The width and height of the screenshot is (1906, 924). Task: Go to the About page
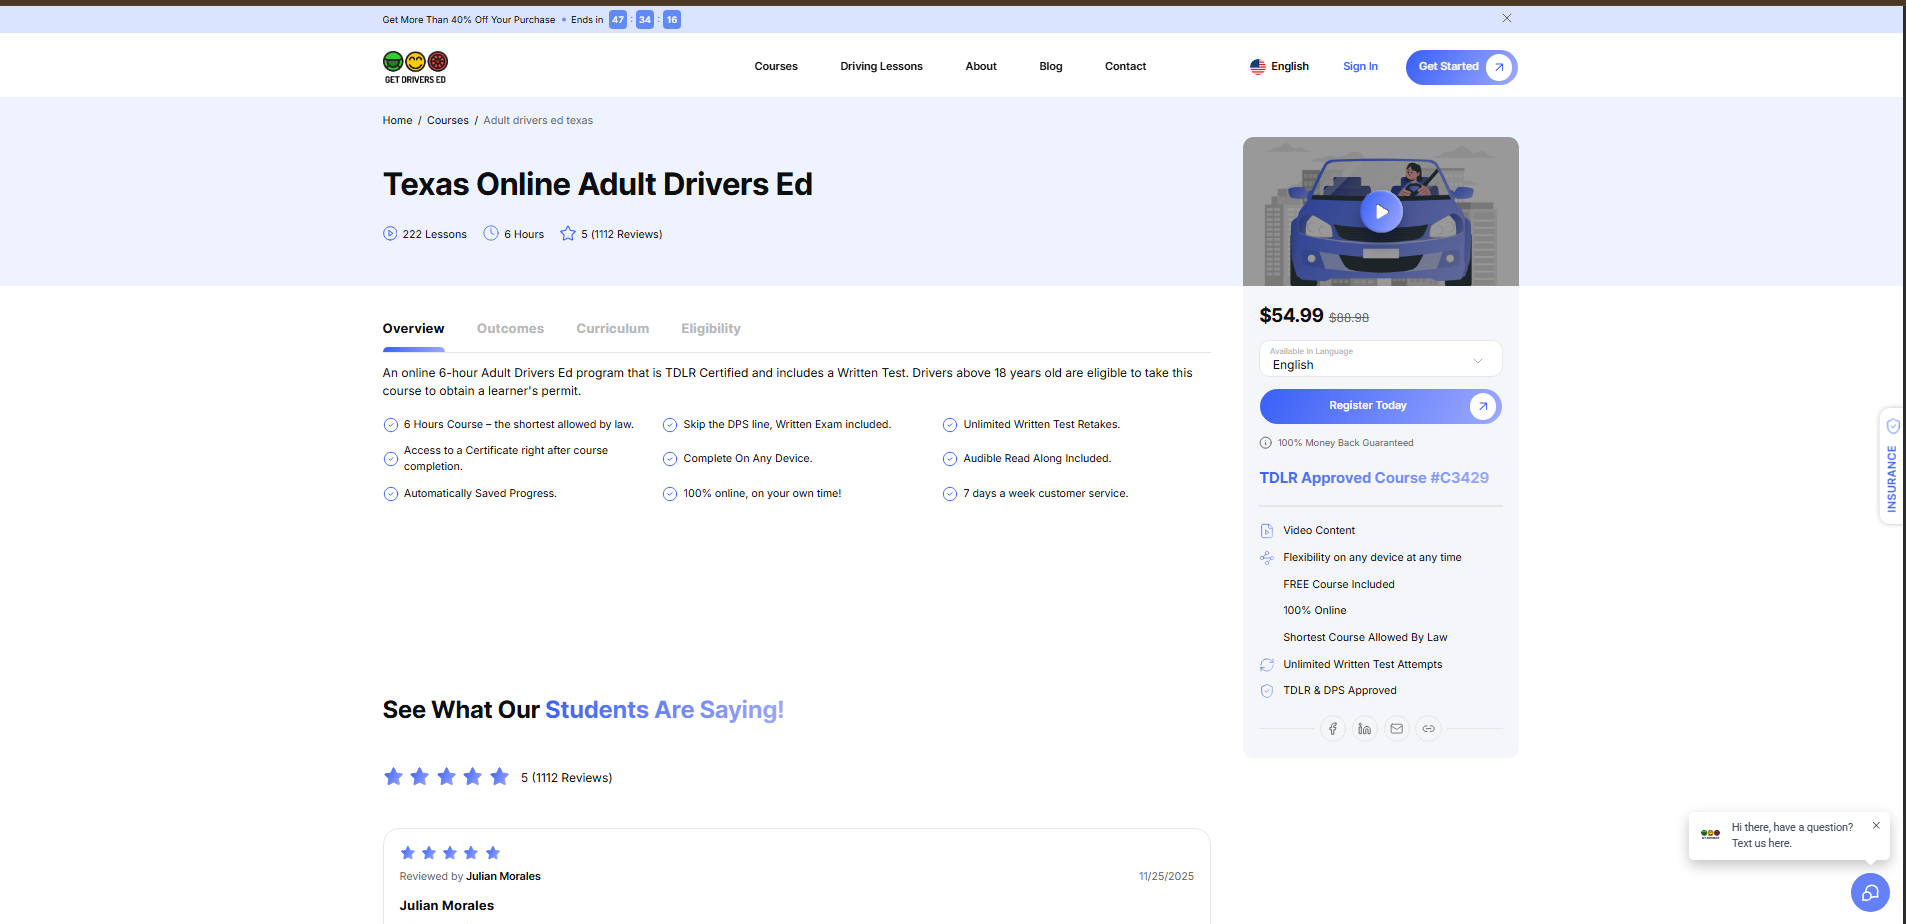point(981,66)
